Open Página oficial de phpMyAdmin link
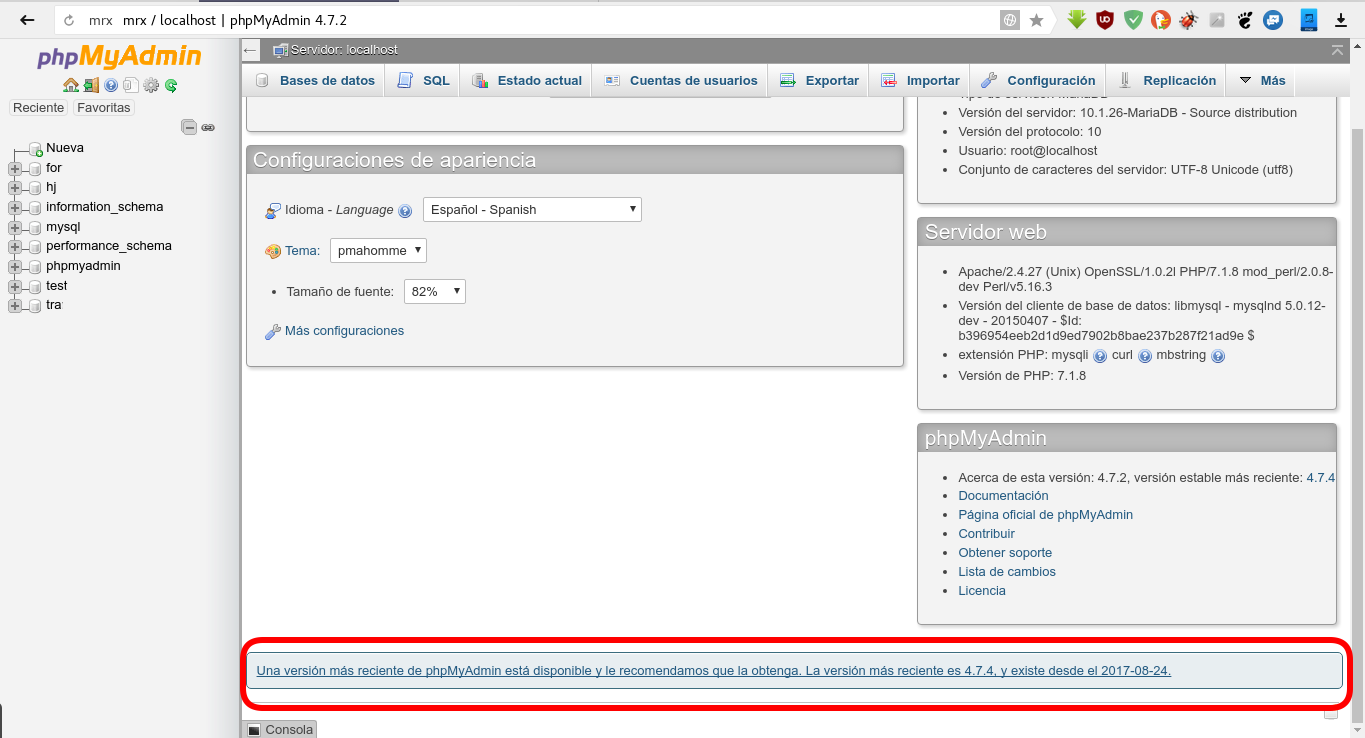Screen dimensions: 1365x738 [x=1045, y=515]
